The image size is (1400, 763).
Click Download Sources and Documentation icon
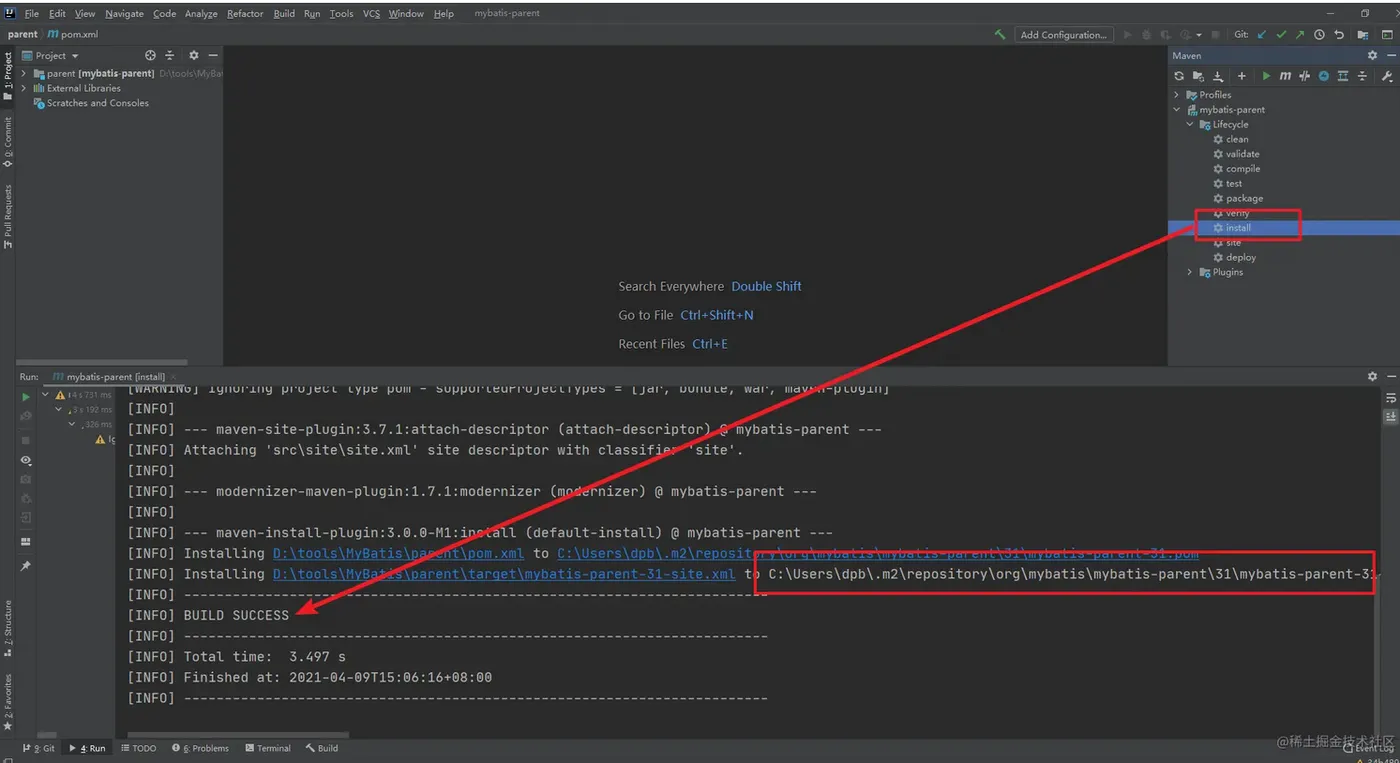pyautogui.click(x=1218, y=76)
